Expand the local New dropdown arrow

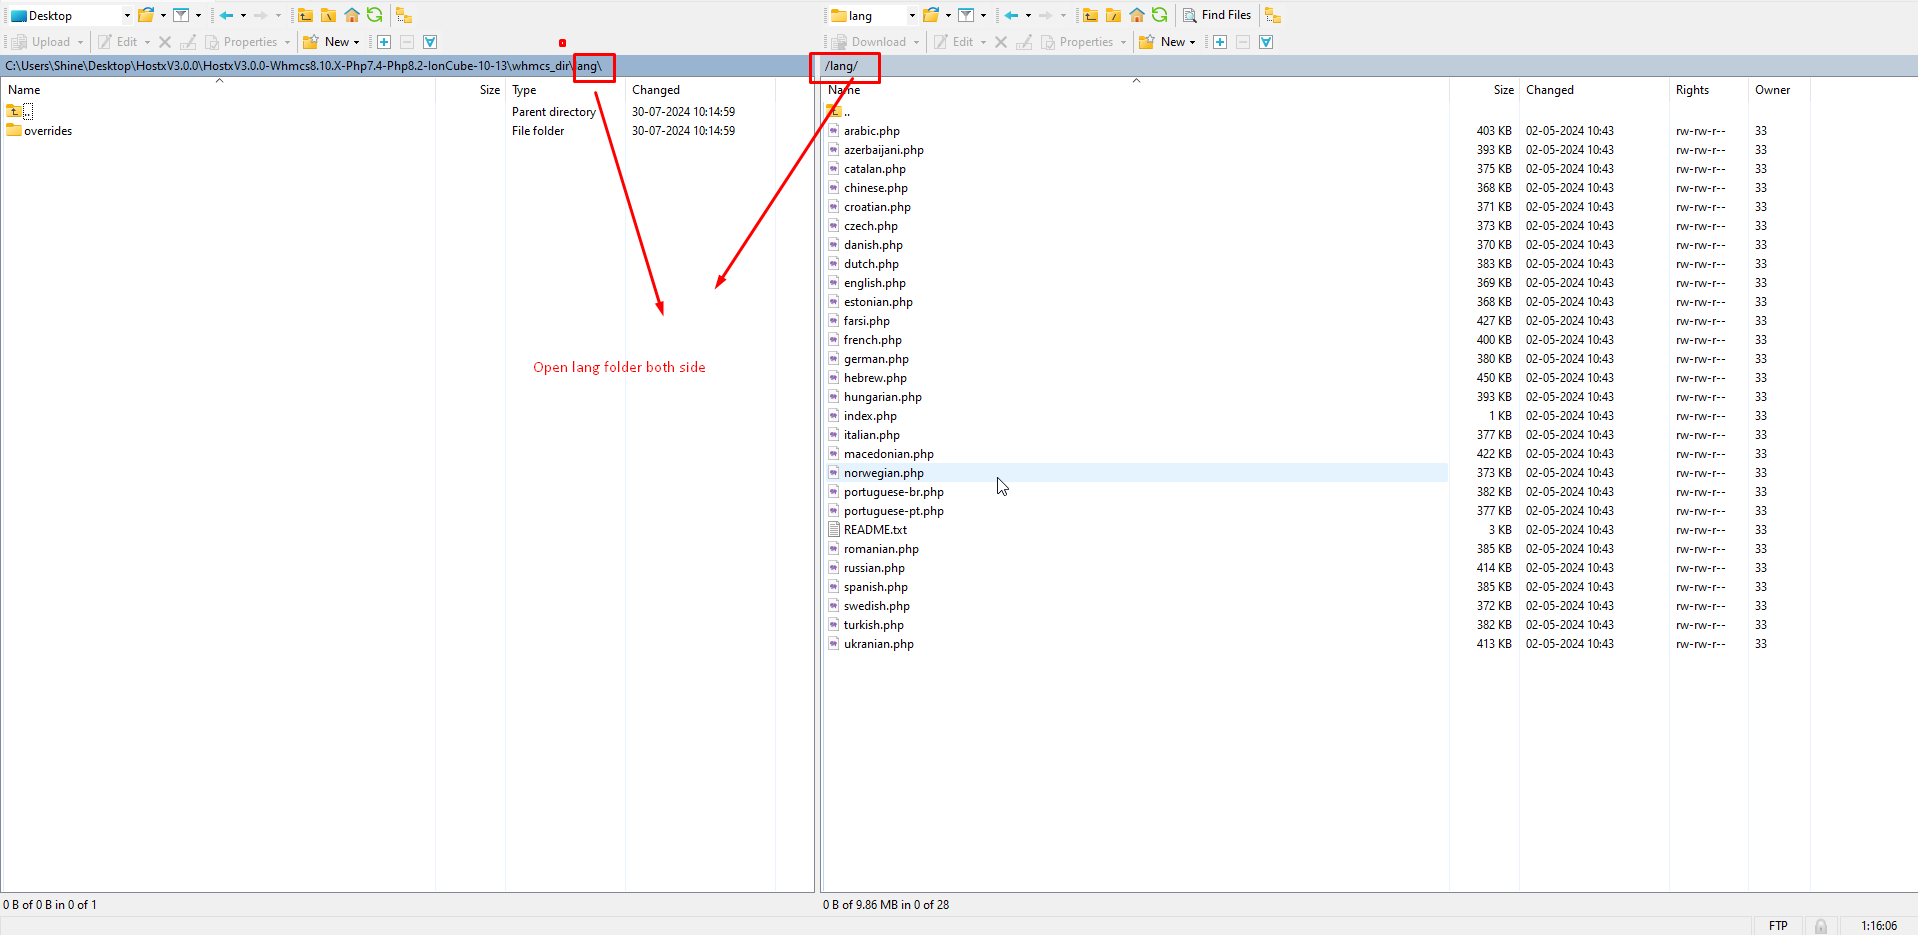coord(357,42)
